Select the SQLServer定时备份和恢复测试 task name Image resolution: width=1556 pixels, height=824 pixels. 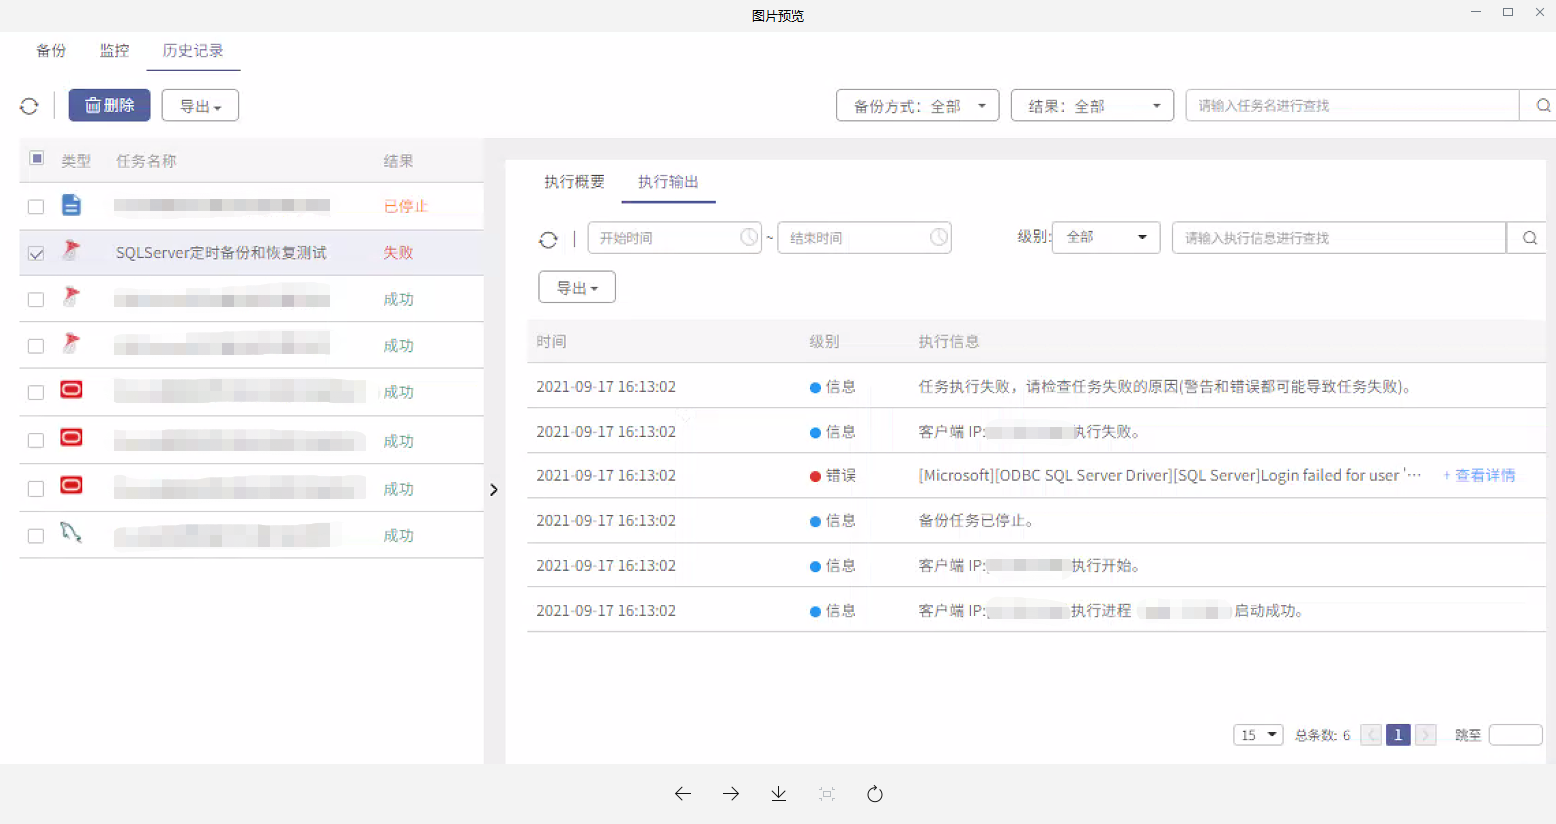(221, 253)
